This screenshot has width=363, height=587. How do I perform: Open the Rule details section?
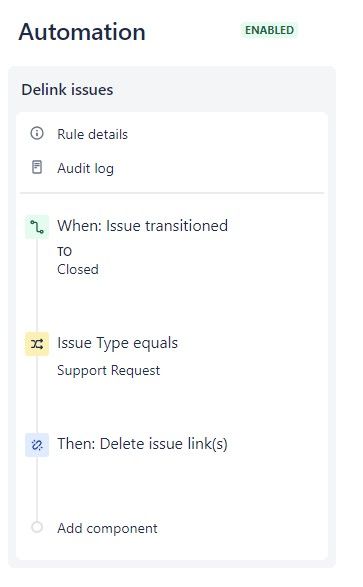coord(92,134)
